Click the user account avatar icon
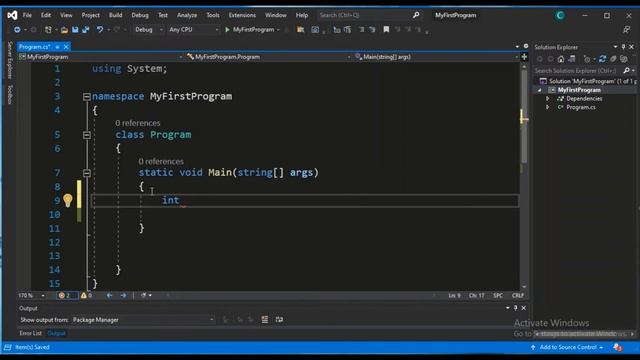 click(x=560, y=16)
